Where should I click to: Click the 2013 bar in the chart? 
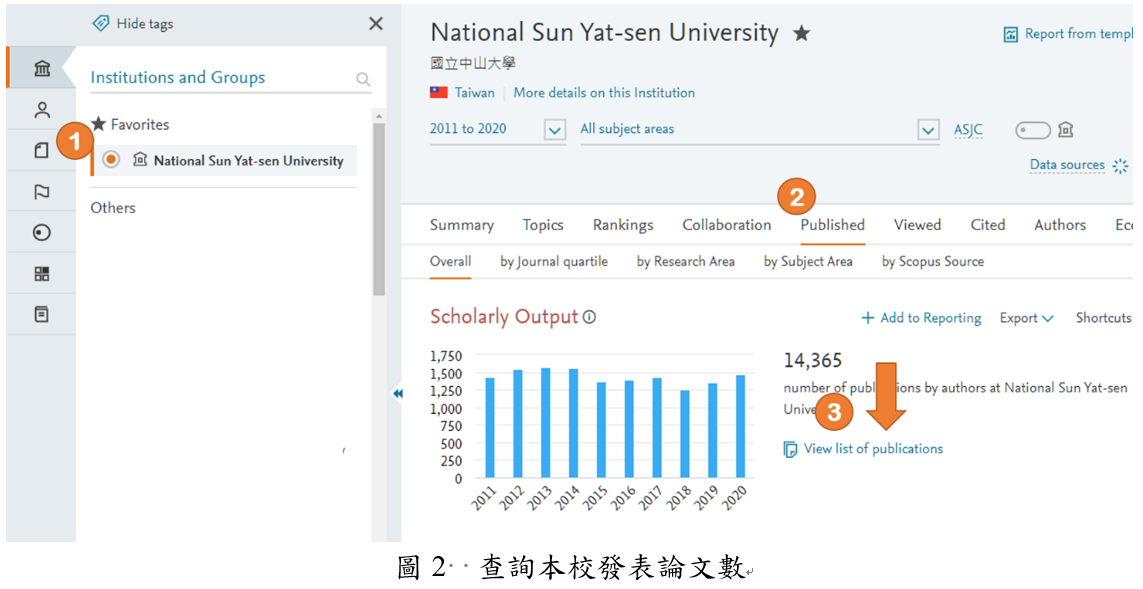point(546,423)
